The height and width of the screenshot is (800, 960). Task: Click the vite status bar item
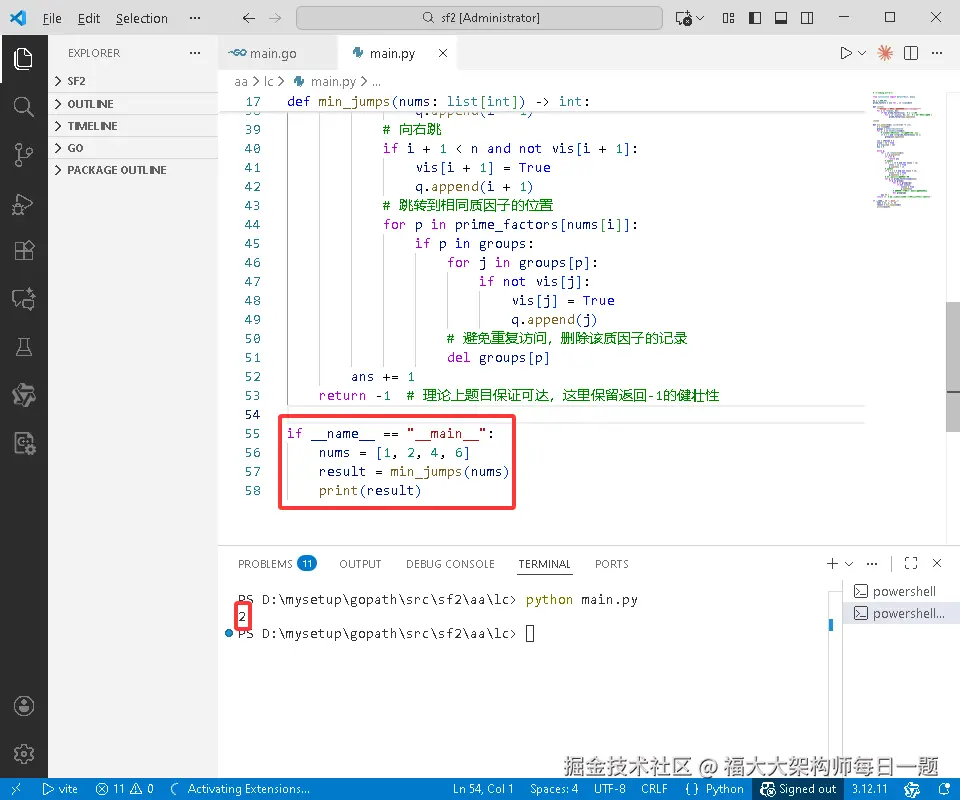click(60, 789)
